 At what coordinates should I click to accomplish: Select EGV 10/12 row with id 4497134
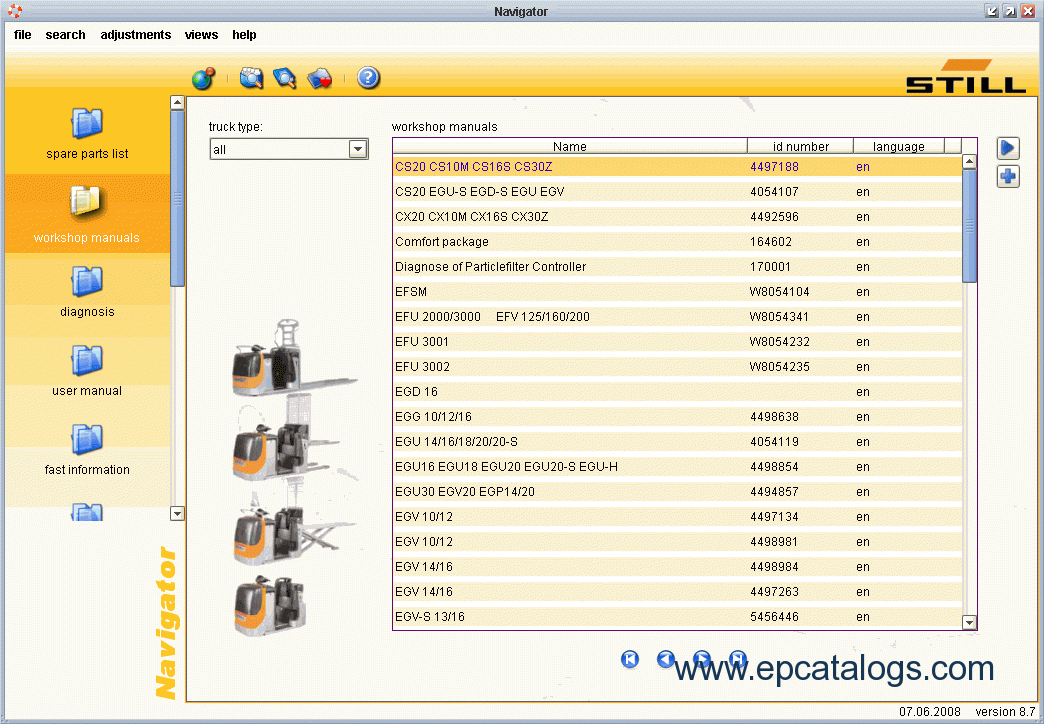[x=678, y=517]
